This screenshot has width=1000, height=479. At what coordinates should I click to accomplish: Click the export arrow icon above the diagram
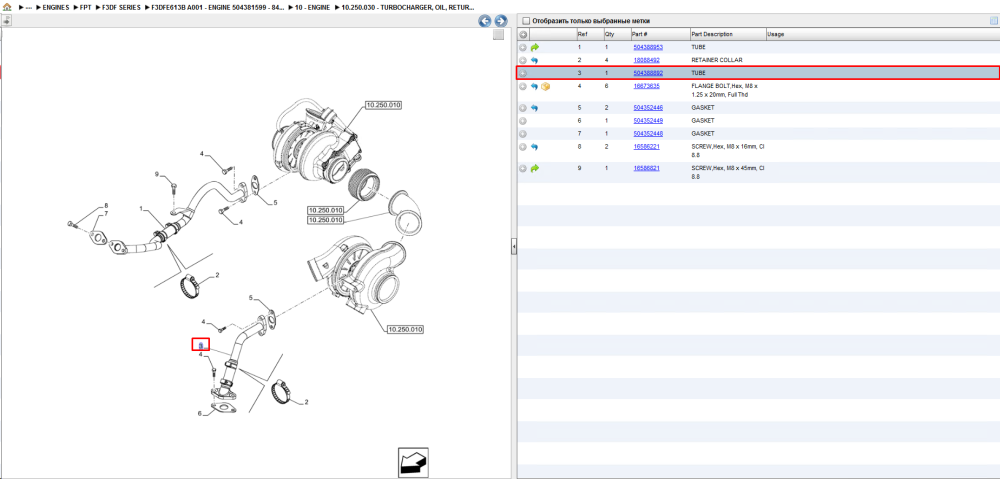coord(6,20)
